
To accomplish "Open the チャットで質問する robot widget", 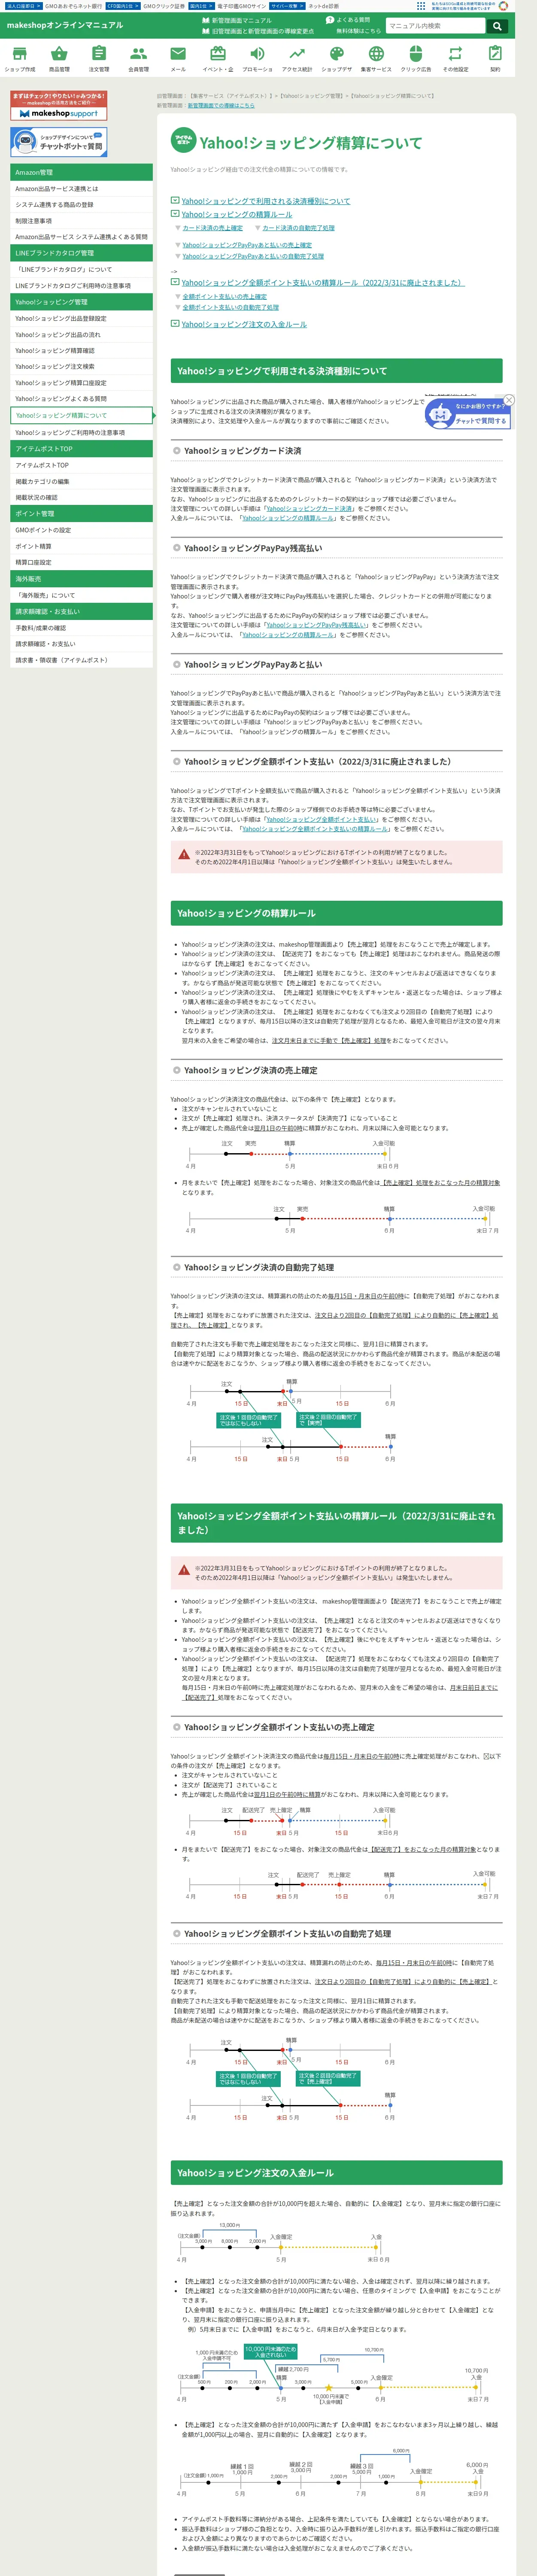I will pos(467,414).
